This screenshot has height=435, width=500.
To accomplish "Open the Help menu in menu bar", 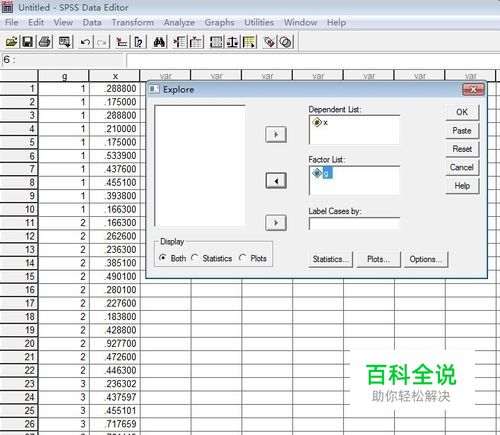I will pyautogui.click(x=336, y=22).
